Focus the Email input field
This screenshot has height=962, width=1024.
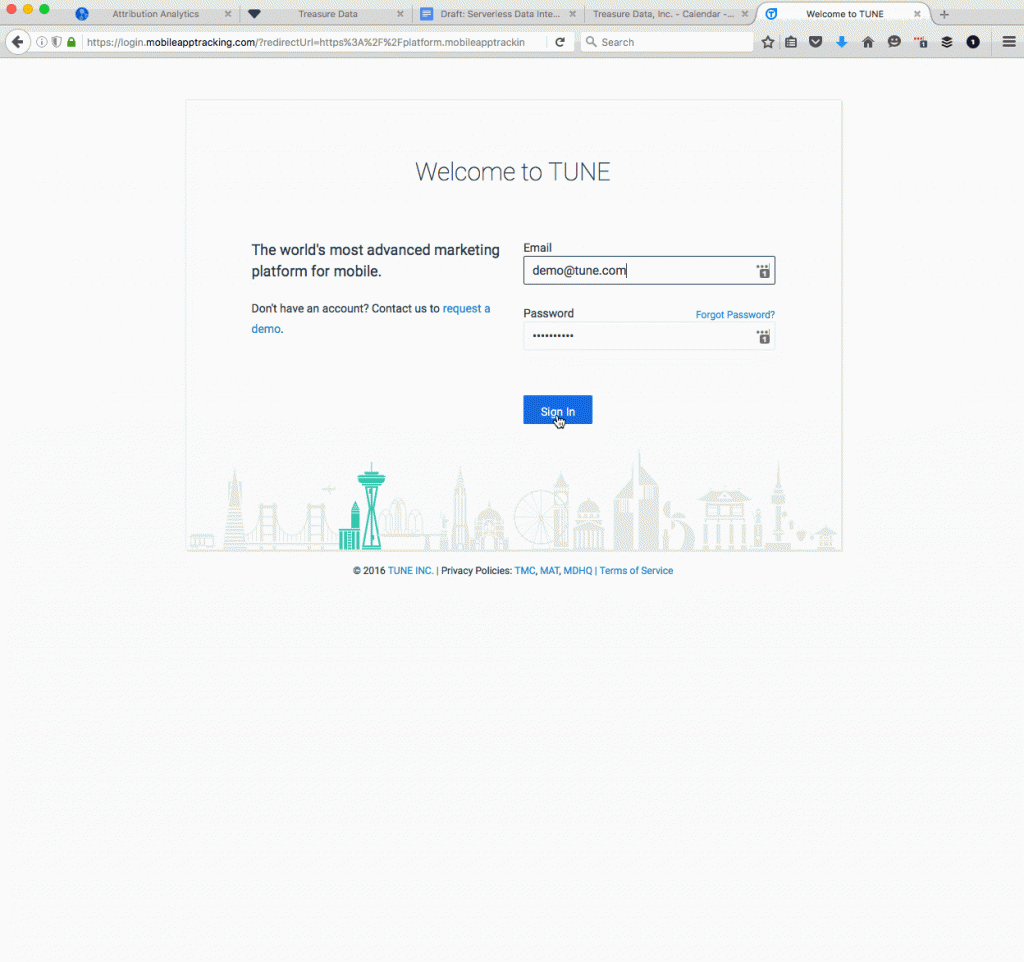(x=649, y=271)
